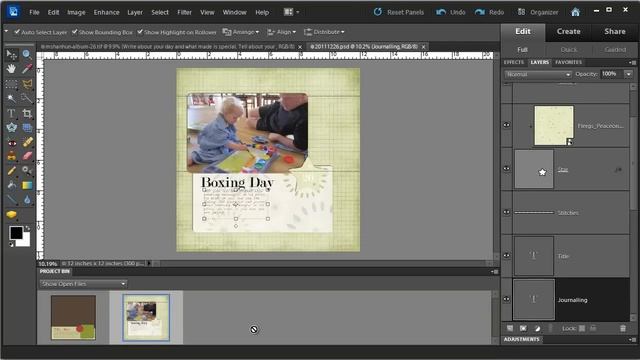Click the Delete Layer trash icon
640x360 pixels.
(x=623, y=328)
